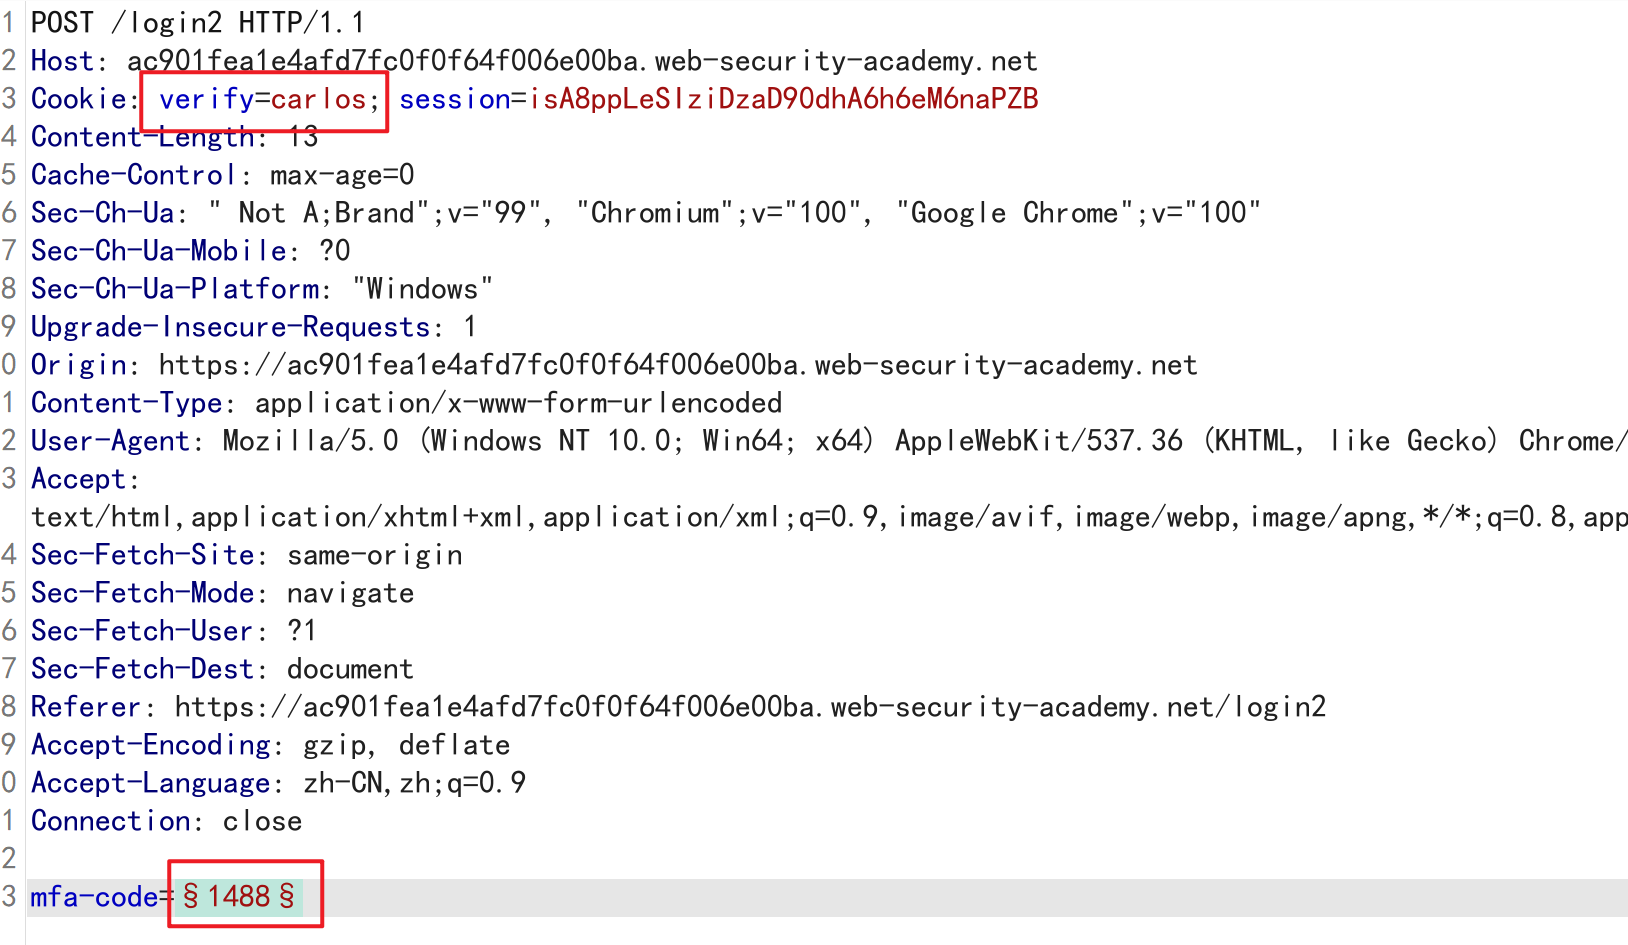Click the POST /login2 HTTP/1.1 request line
The height and width of the screenshot is (945, 1628).
(198, 23)
